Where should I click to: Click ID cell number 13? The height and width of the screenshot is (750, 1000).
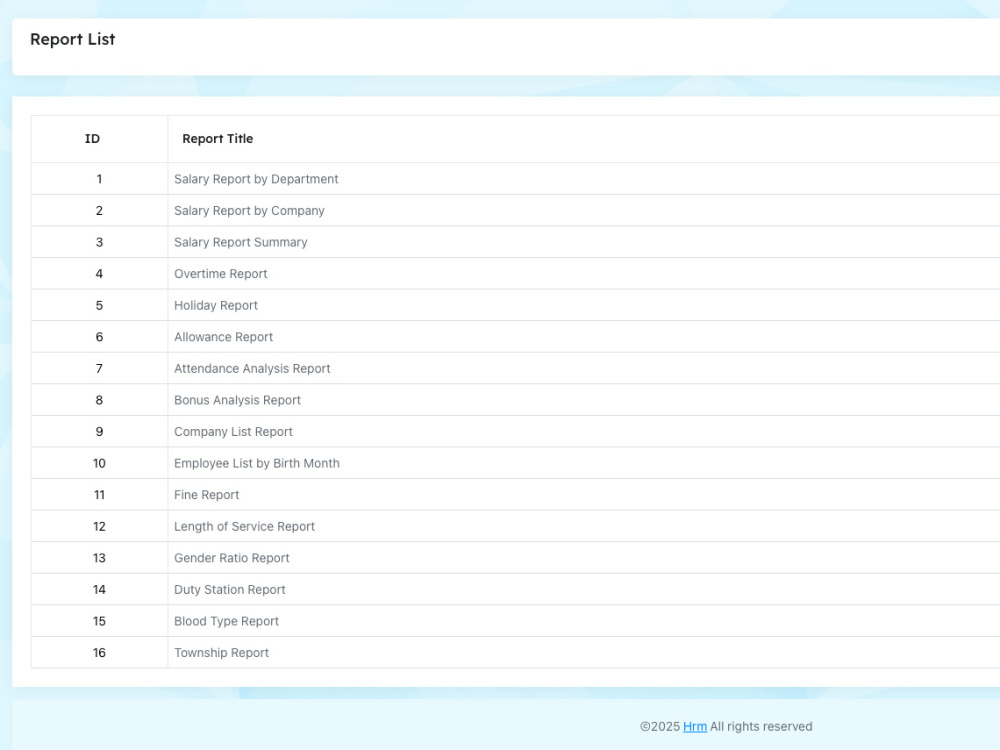coord(99,558)
